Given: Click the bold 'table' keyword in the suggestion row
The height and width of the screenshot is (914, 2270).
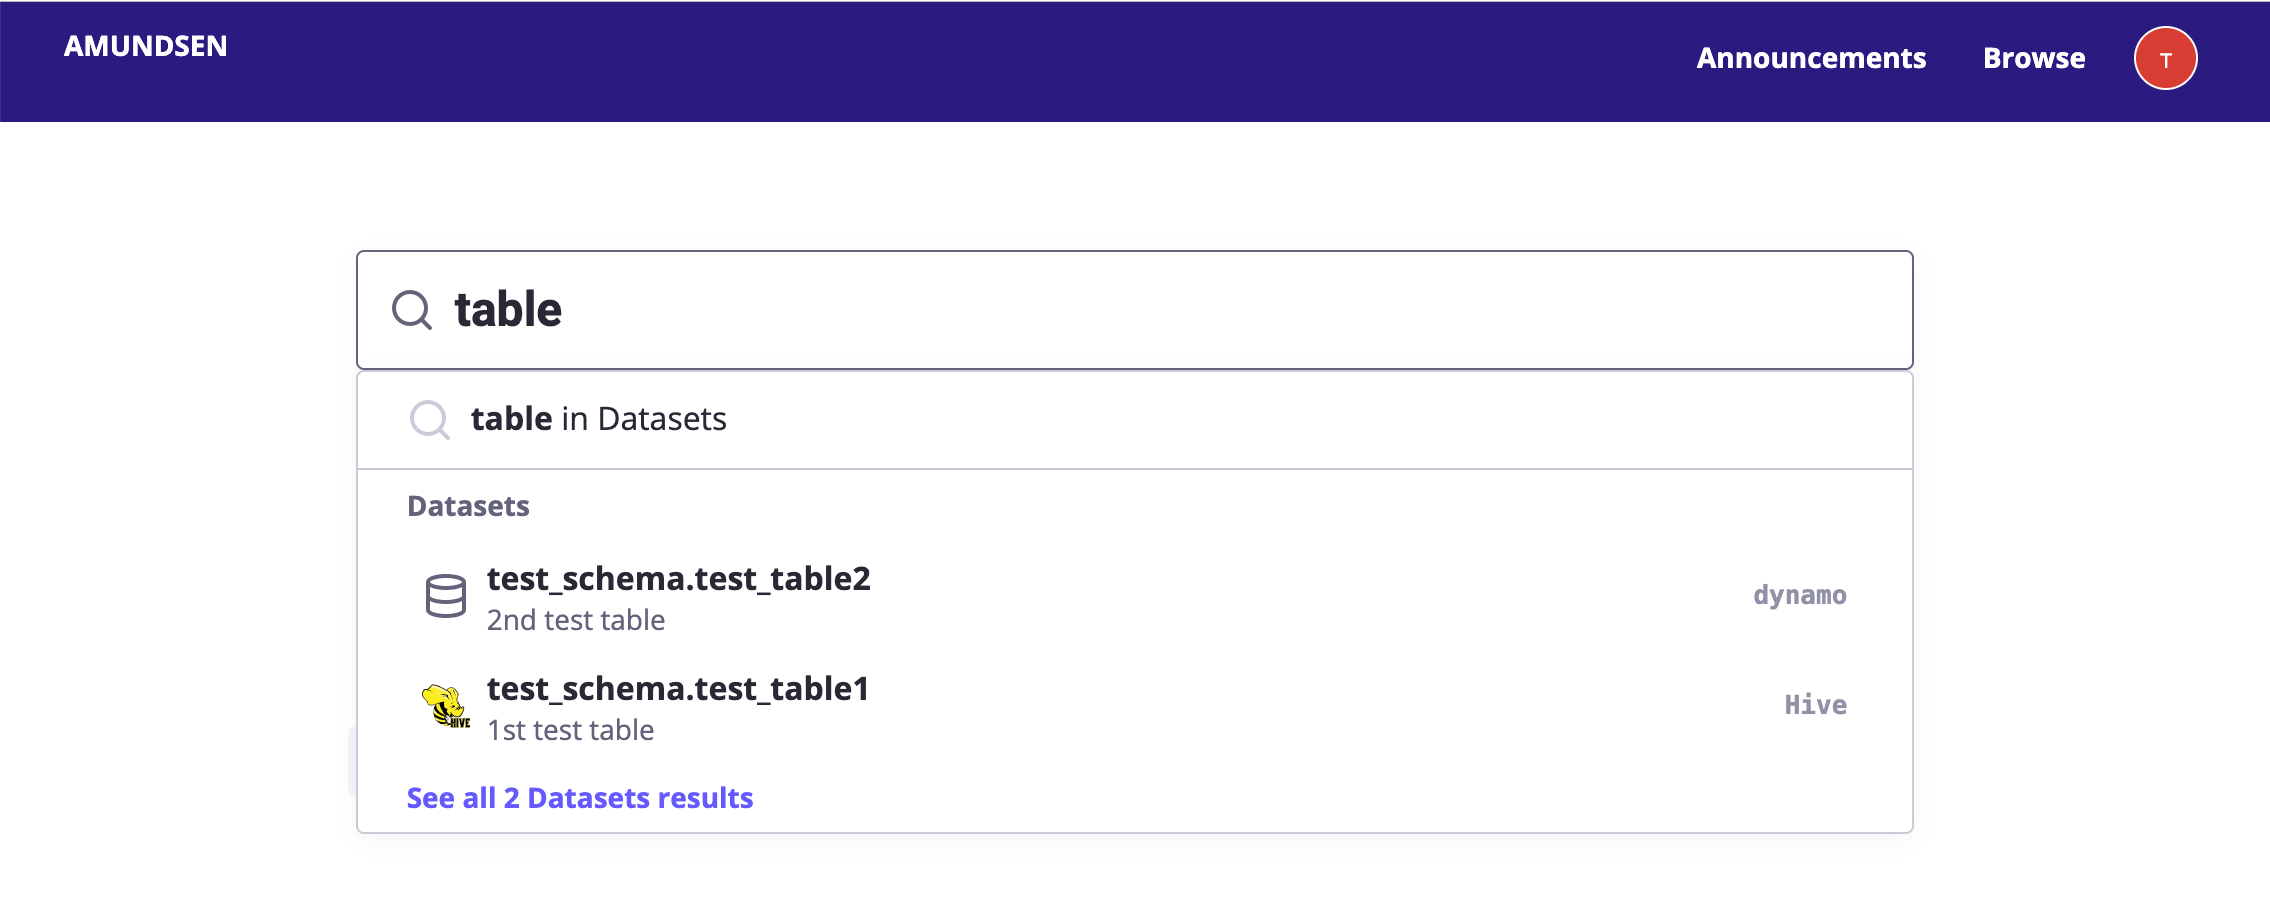Looking at the screenshot, I should [511, 419].
